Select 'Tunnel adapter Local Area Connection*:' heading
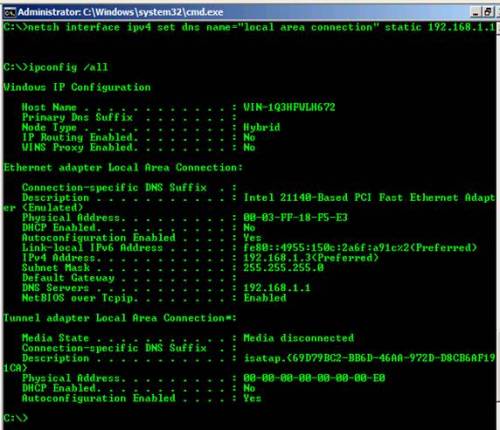The height and width of the screenshot is (430, 500). pos(120,318)
